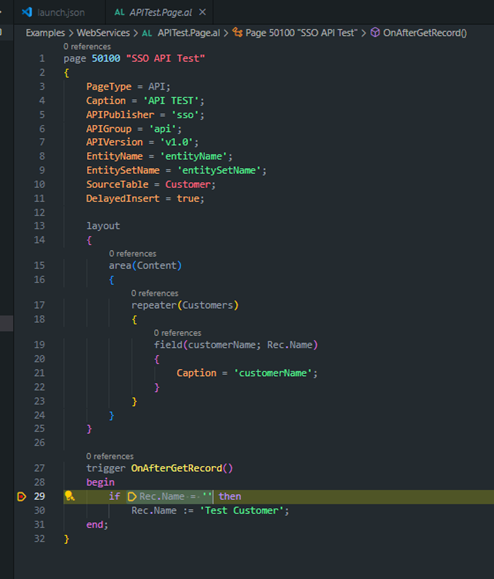This screenshot has width=494, height=579.
Task: Click the 'API TEST' caption value
Action: [171, 100]
